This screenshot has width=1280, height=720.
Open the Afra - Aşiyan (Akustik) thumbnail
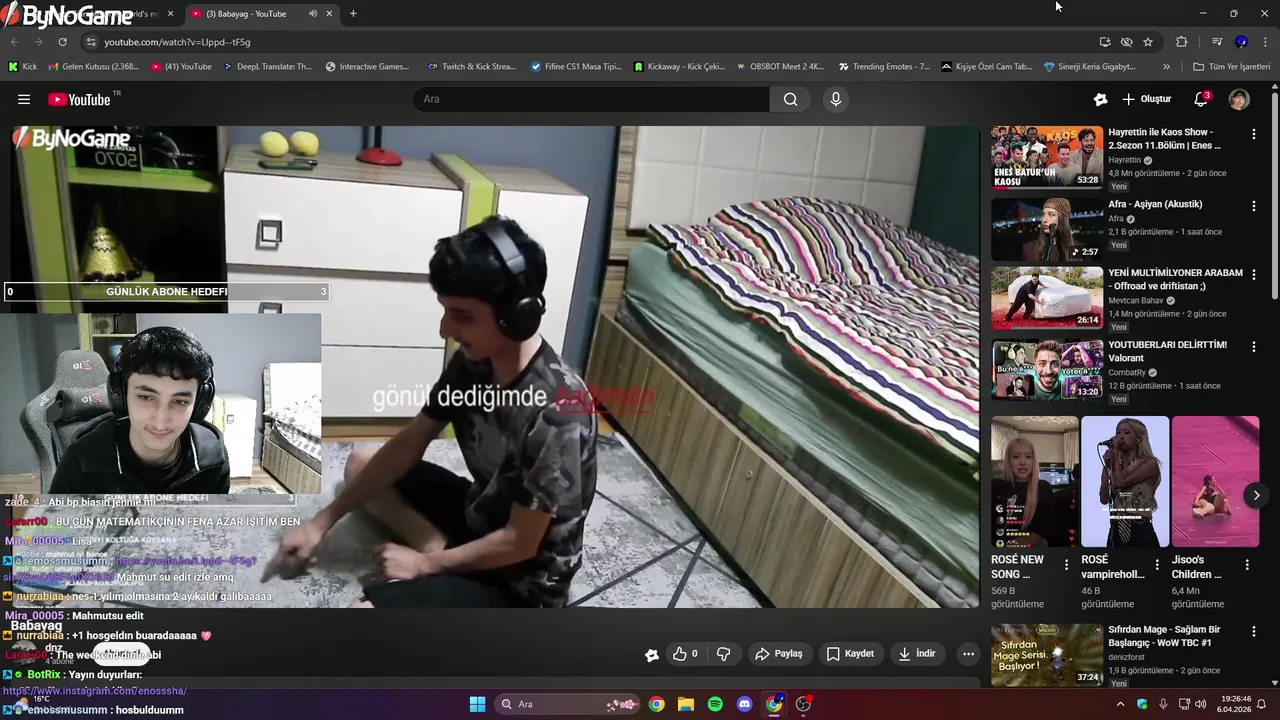(1047, 229)
